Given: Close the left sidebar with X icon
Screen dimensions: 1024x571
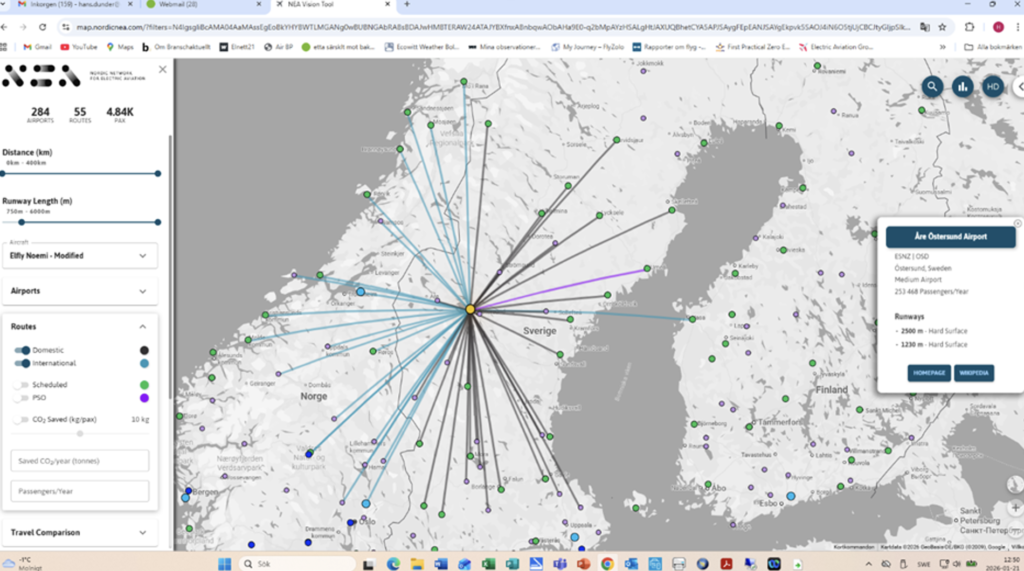Looking at the screenshot, I should [163, 70].
